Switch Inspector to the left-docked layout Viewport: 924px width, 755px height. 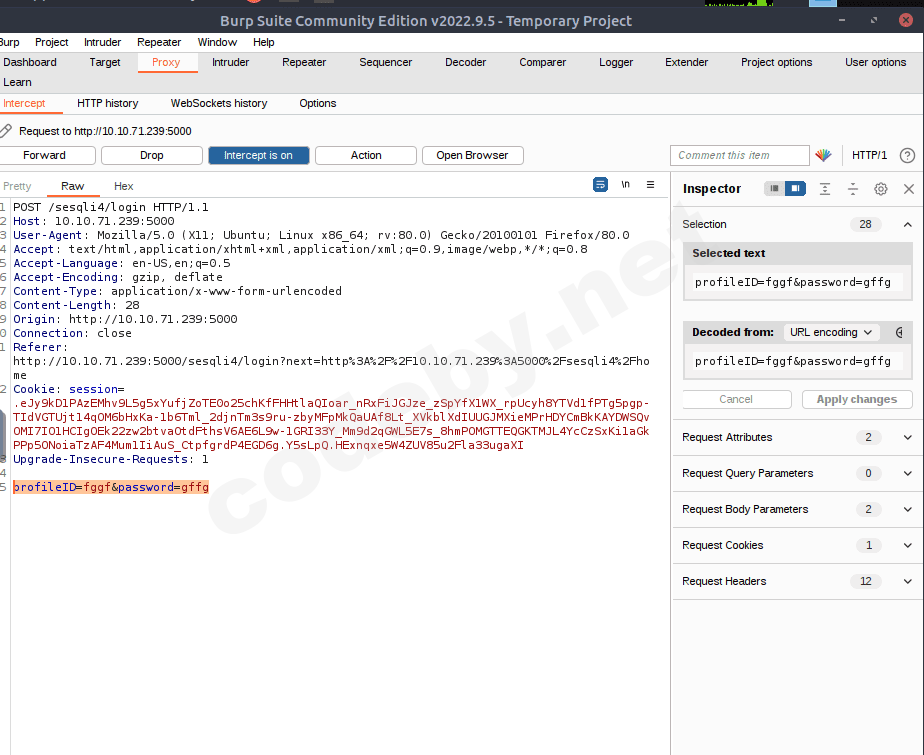pos(775,189)
